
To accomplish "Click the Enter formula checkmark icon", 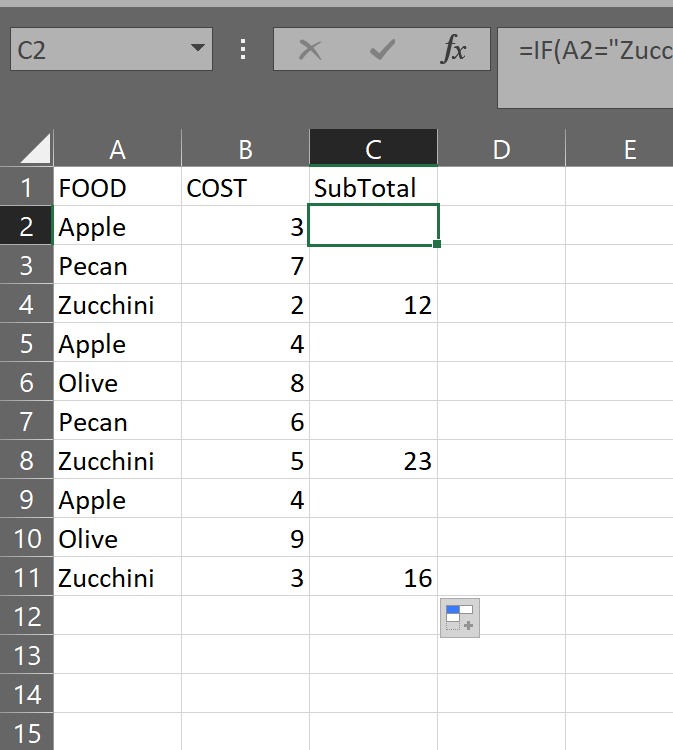I will (382, 50).
